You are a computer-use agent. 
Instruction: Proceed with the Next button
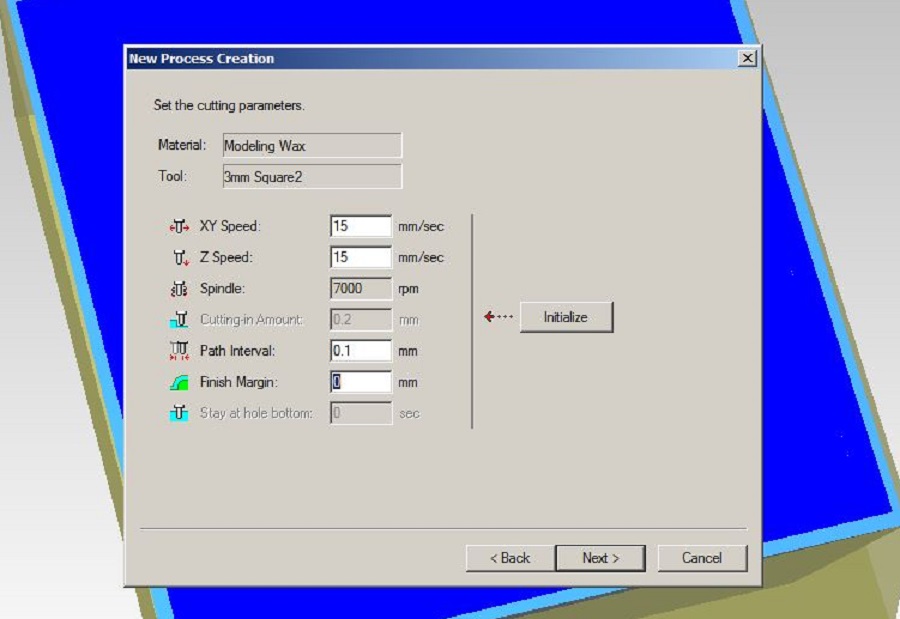(x=600, y=558)
